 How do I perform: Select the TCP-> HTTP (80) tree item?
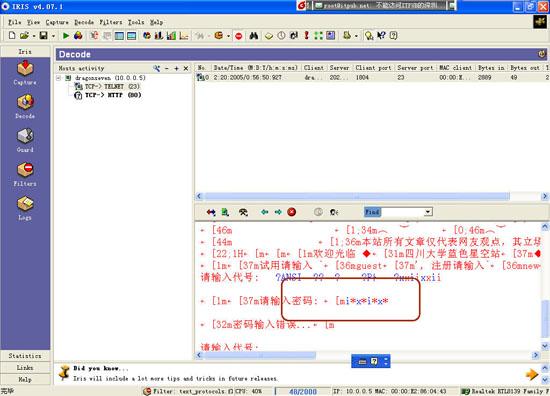[108, 95]
